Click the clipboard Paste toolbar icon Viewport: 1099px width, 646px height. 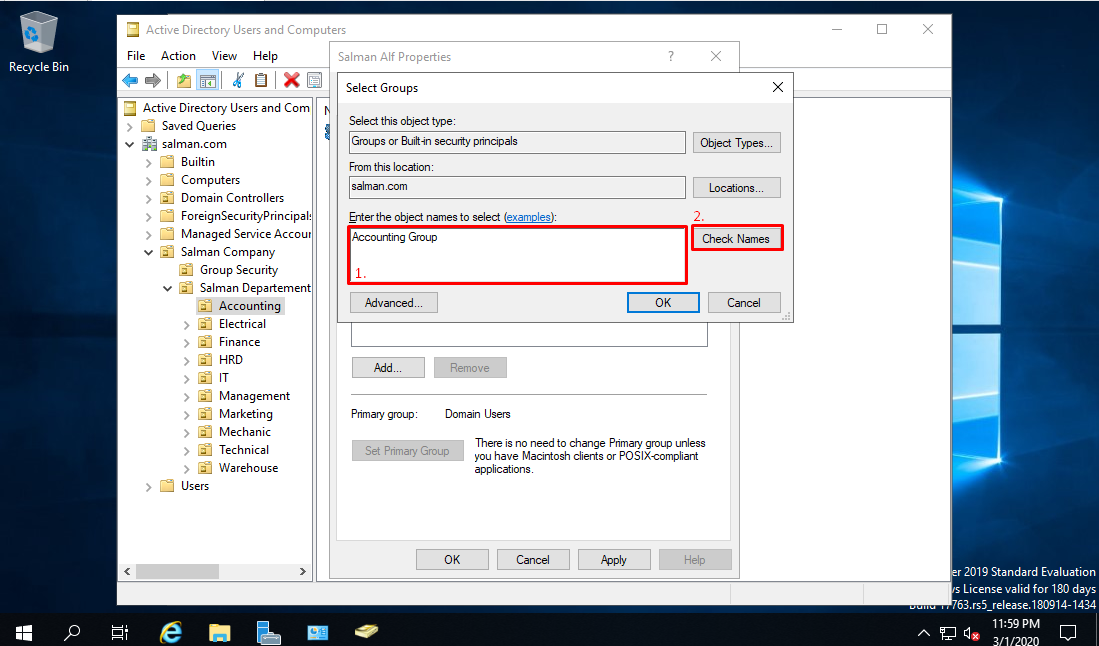click(x=261, y=81)
